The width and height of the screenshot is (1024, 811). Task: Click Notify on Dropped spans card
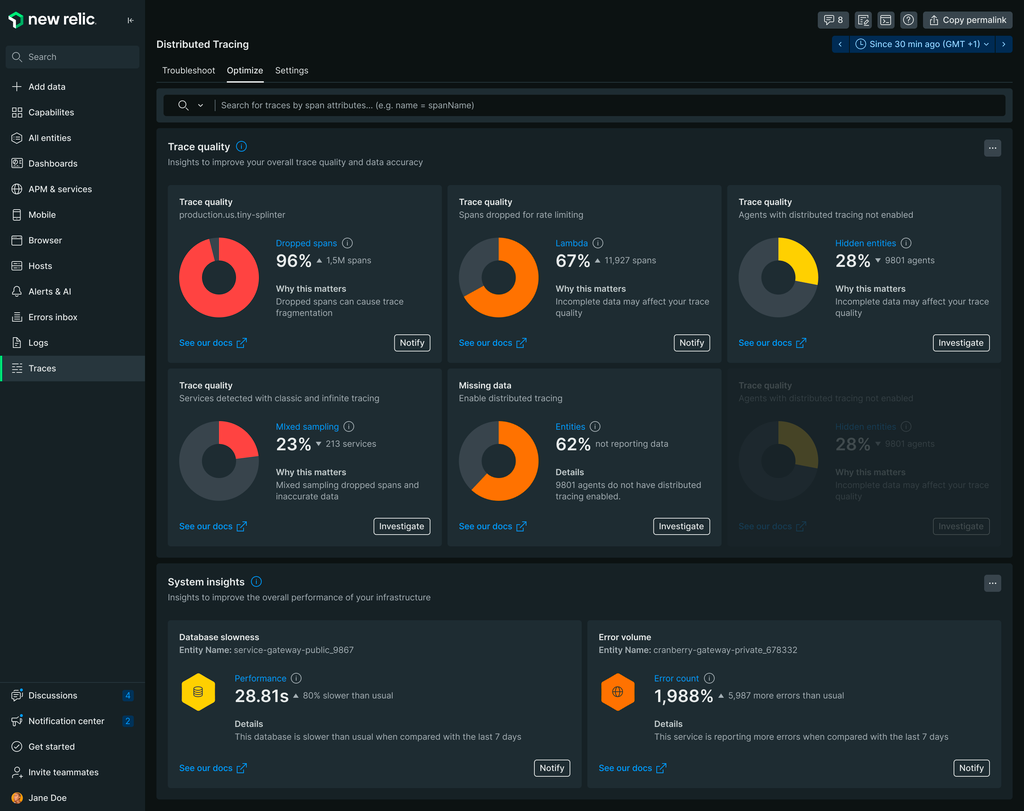tap(412, 343)
